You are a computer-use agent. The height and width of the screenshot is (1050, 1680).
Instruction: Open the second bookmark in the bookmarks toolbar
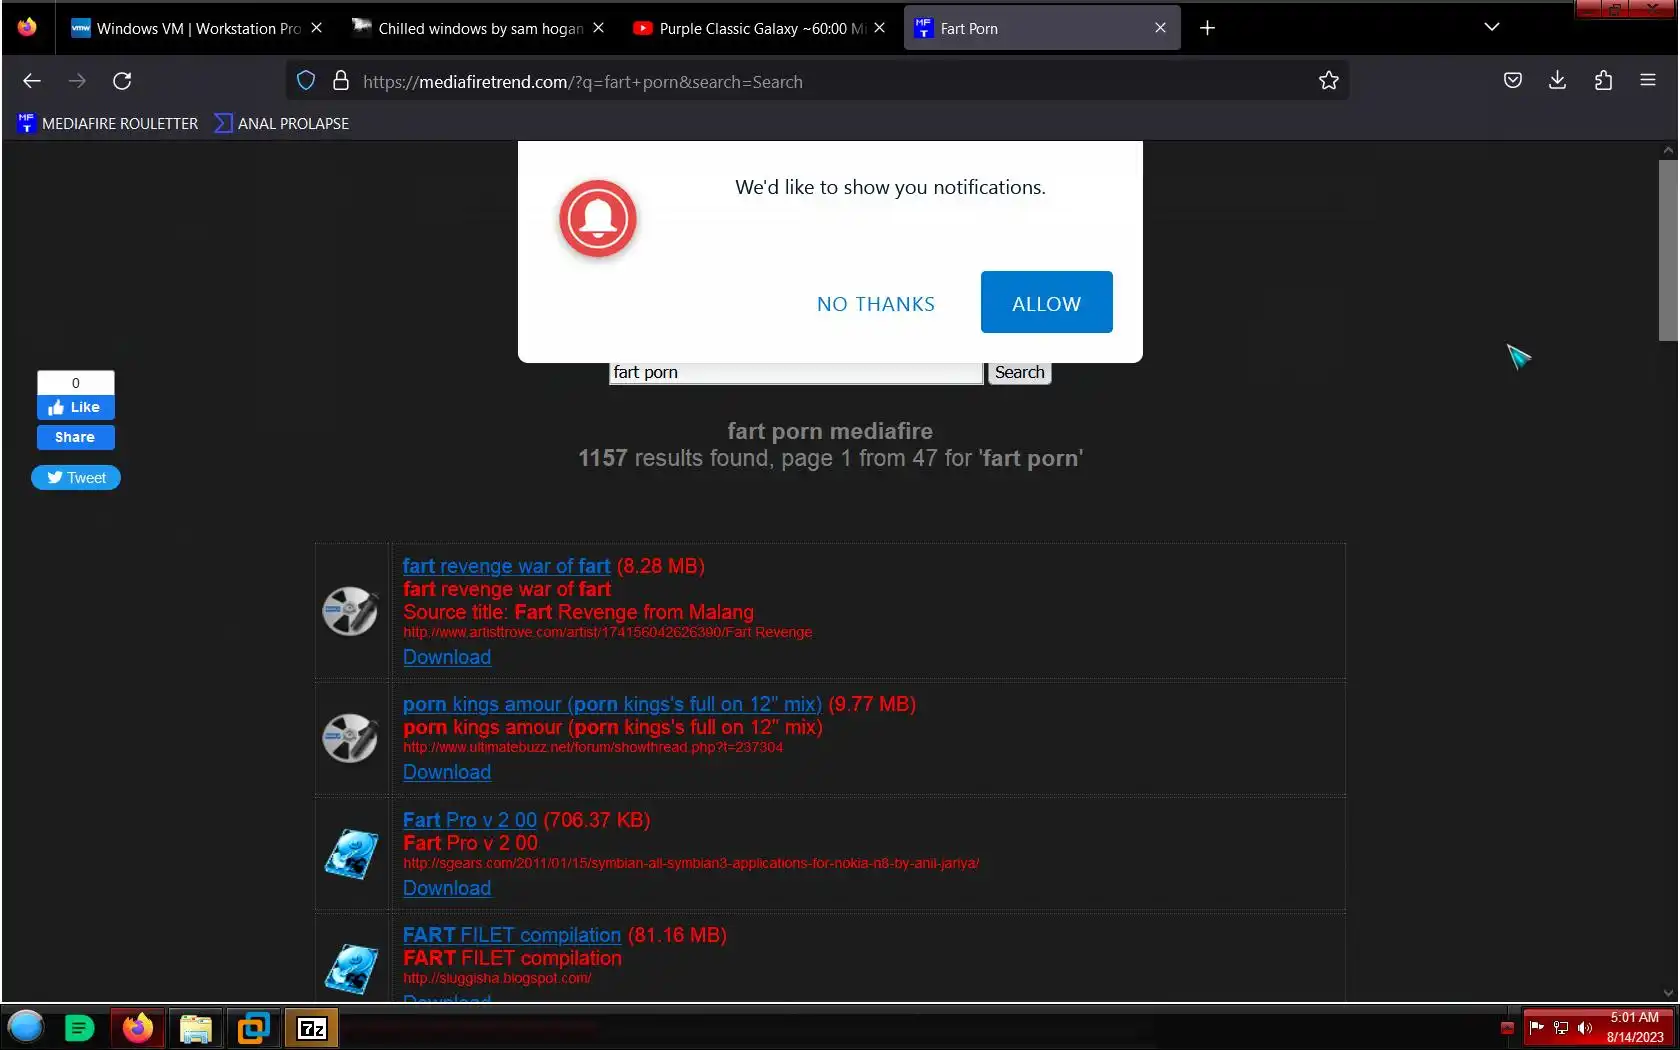pos(282,123)
